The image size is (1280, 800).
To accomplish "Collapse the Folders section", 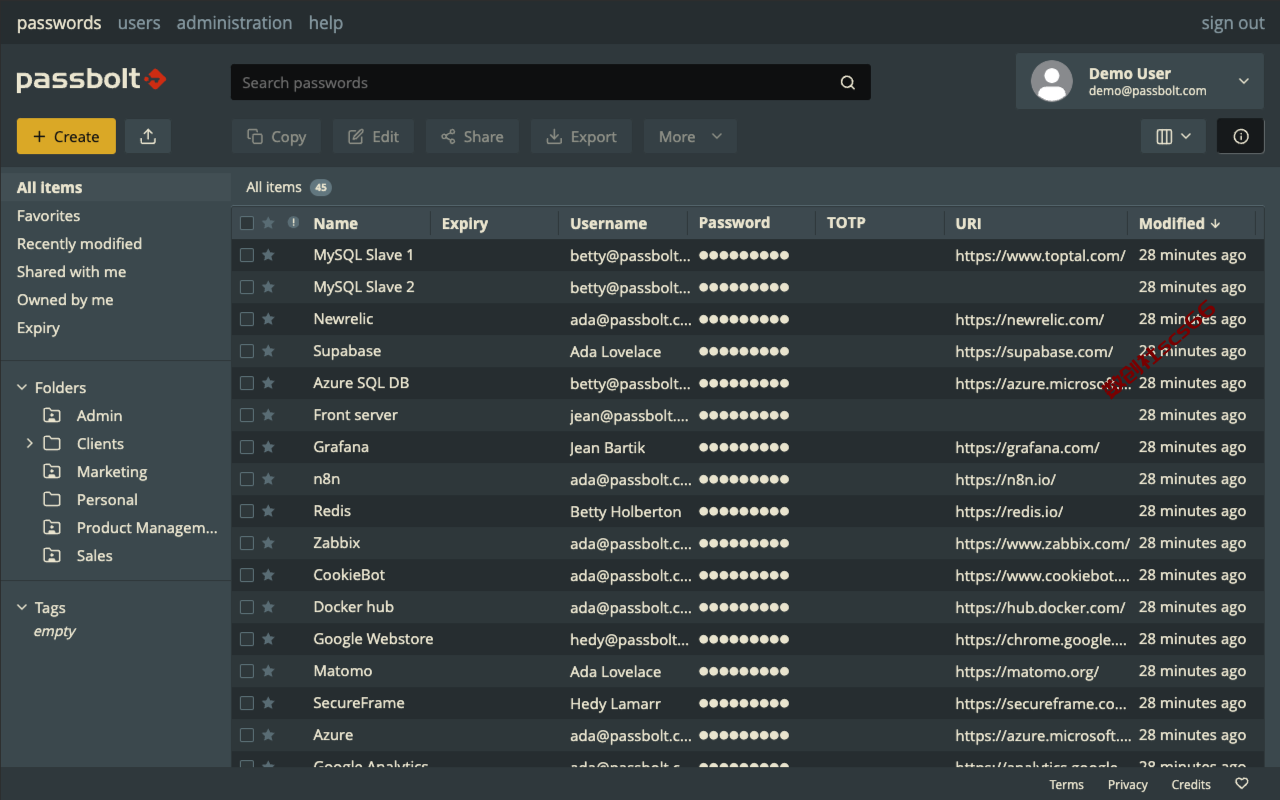I will 22,387.
